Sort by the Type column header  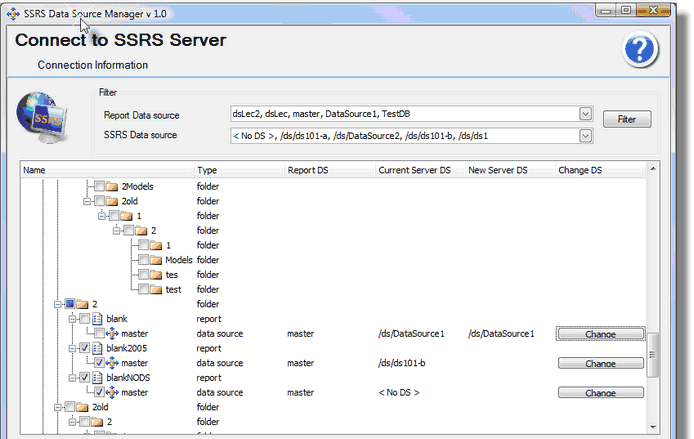[x=239, y=170]
